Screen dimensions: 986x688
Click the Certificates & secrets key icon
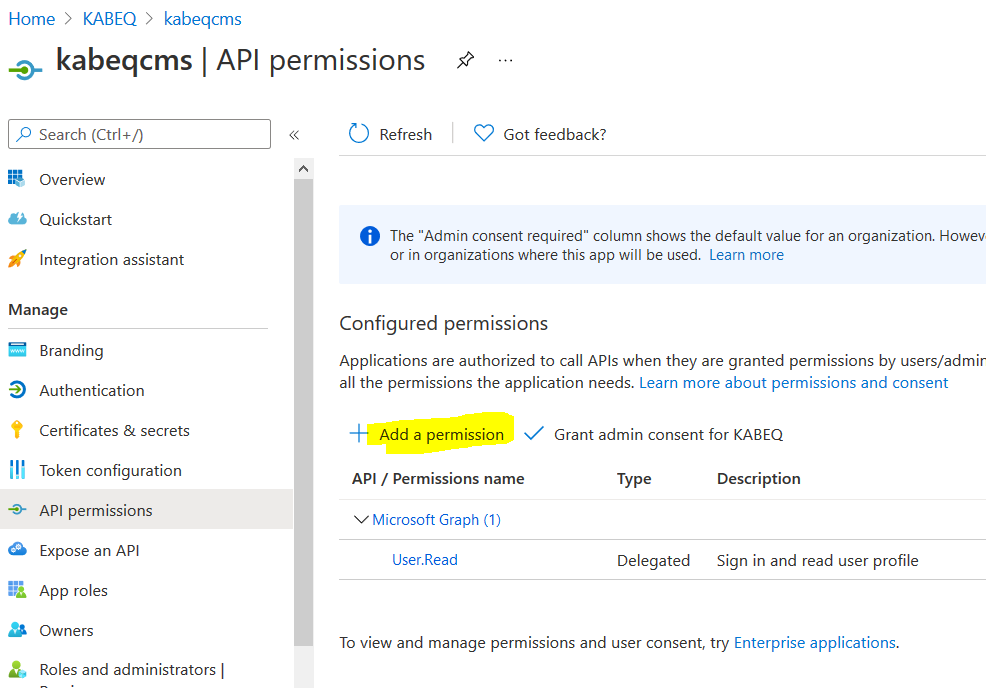pos(17,431)
